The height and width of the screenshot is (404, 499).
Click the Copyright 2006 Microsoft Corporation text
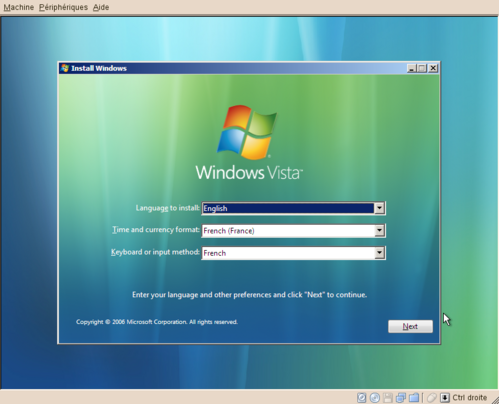[x=157, y=322]
